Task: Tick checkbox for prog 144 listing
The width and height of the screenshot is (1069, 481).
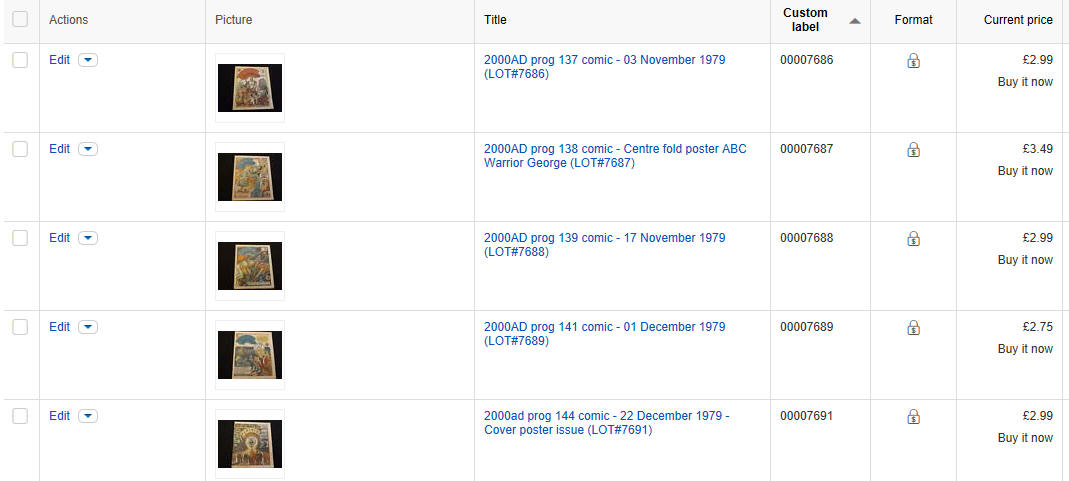Action: pos(20,416)
